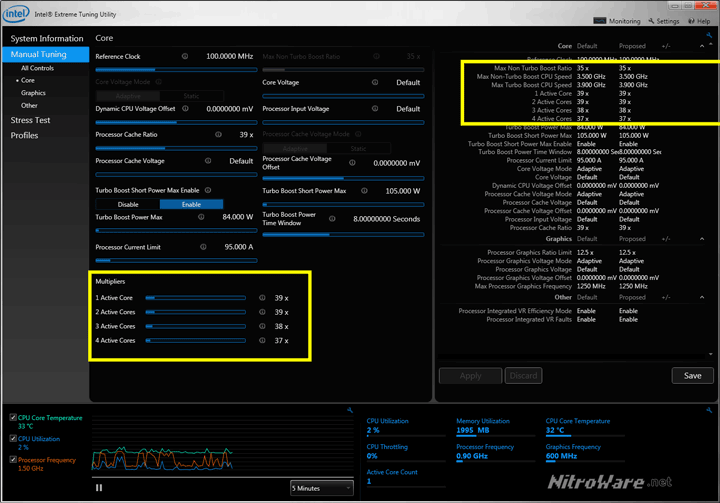This screenshot has width=720, height=503.
Task: Click the 100.0000 MHz reference clock value
Action: pos(229,56)
